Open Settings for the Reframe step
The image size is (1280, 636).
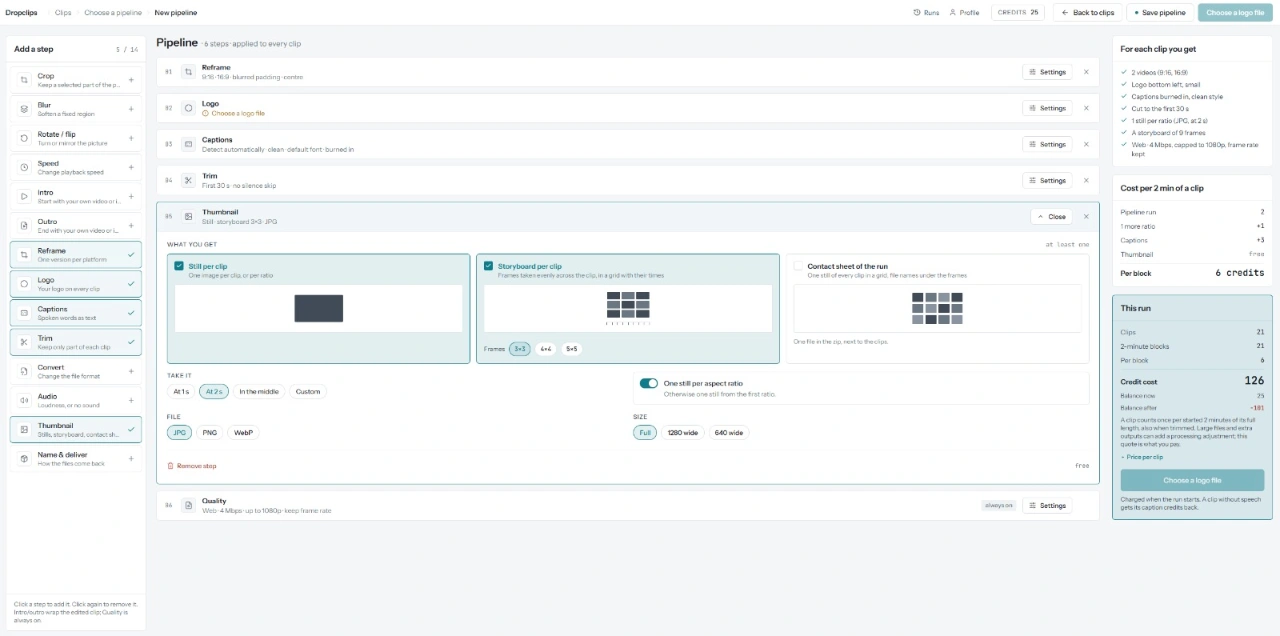pos(1047,72)
